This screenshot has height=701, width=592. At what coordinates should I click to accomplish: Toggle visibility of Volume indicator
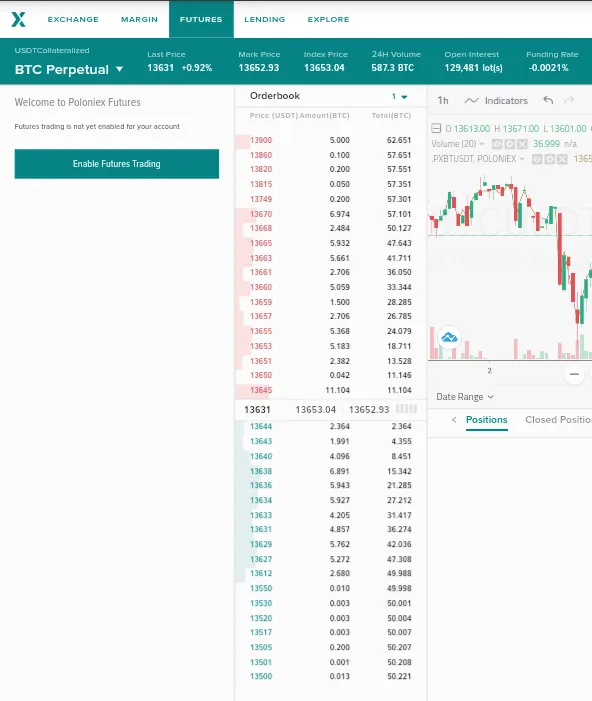(497, 144)
